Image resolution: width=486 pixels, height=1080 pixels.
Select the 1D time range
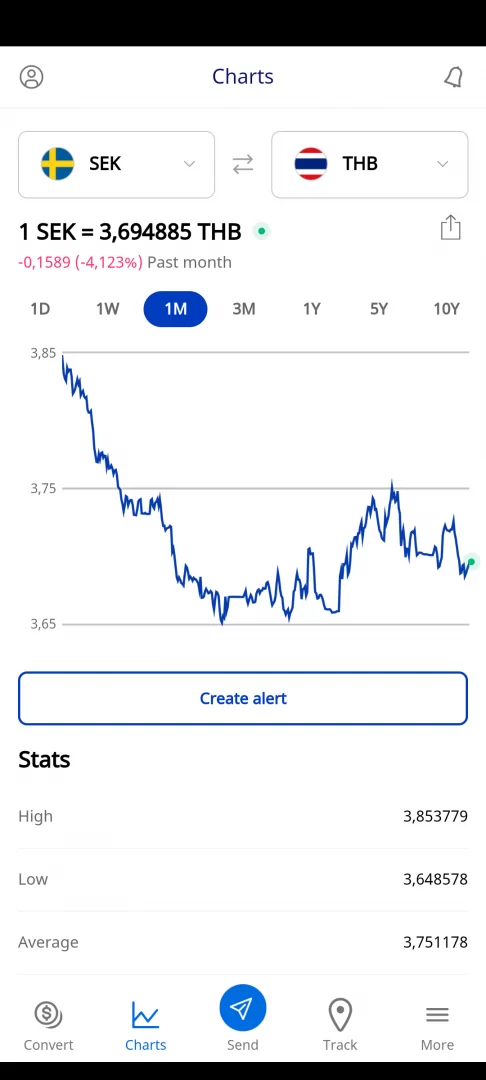tap(40, 309)
